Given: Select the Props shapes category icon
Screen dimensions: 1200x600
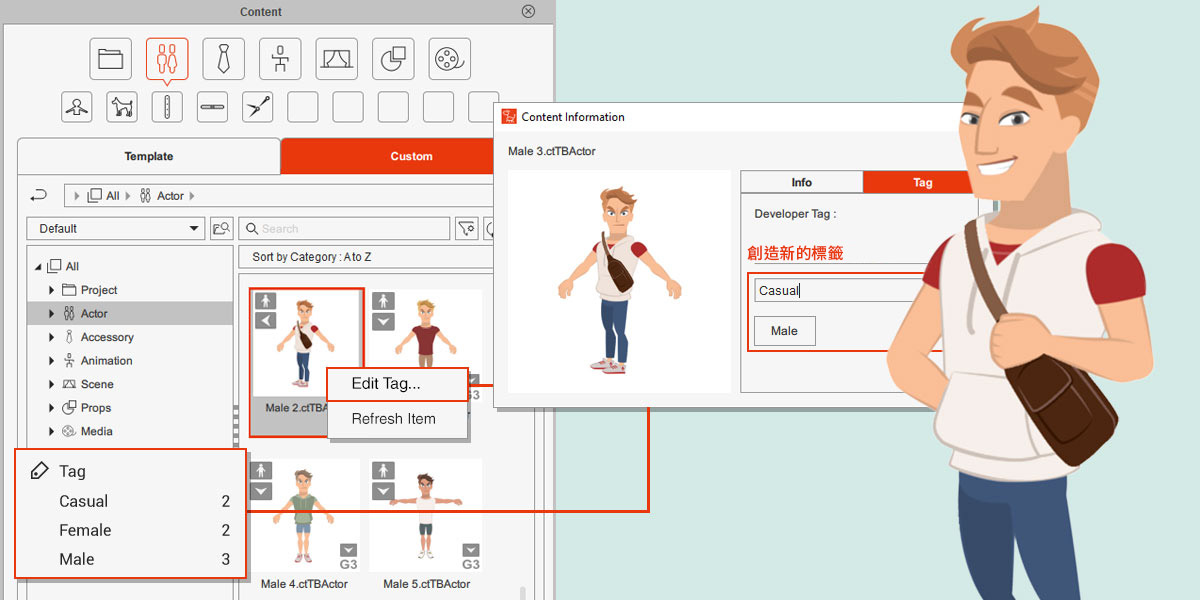Looking at the screenshot, I should (393, 59).
